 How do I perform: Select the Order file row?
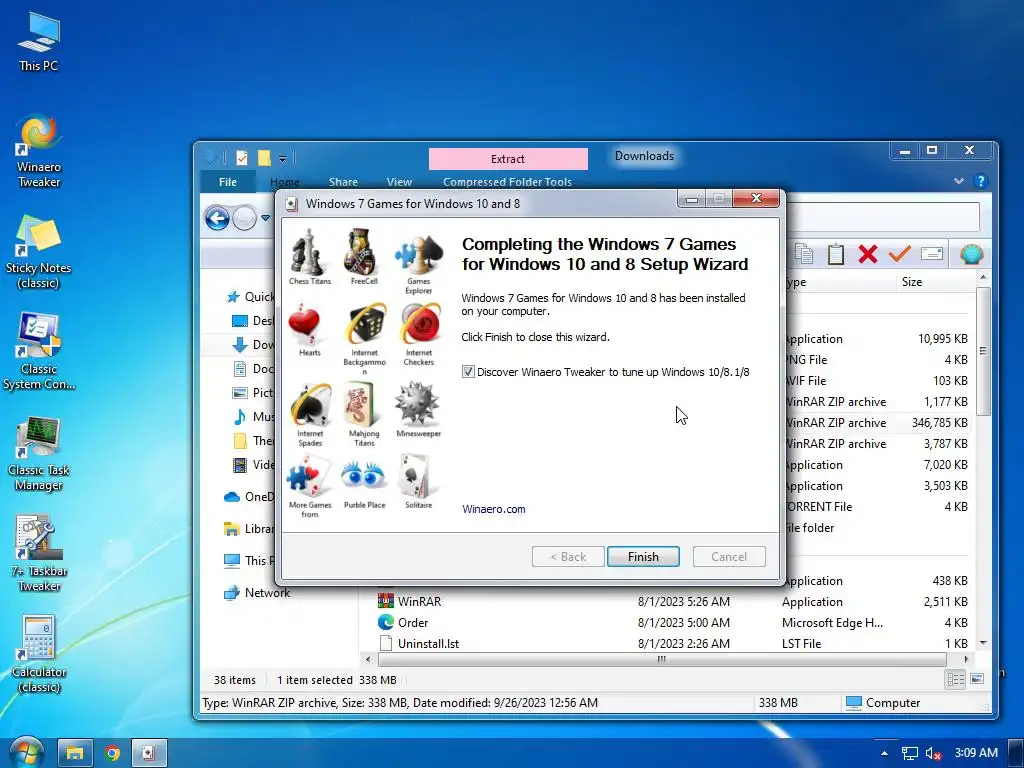pos(673,622)
